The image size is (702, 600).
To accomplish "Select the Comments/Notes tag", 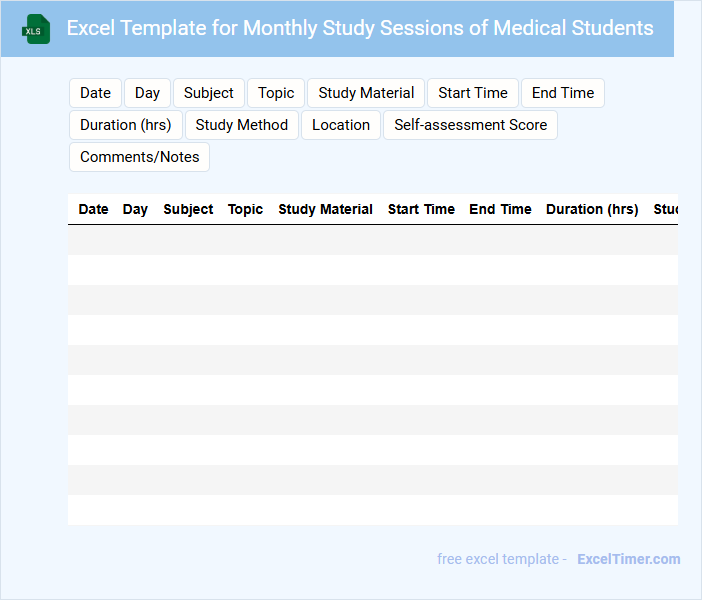I will point(139,157).
